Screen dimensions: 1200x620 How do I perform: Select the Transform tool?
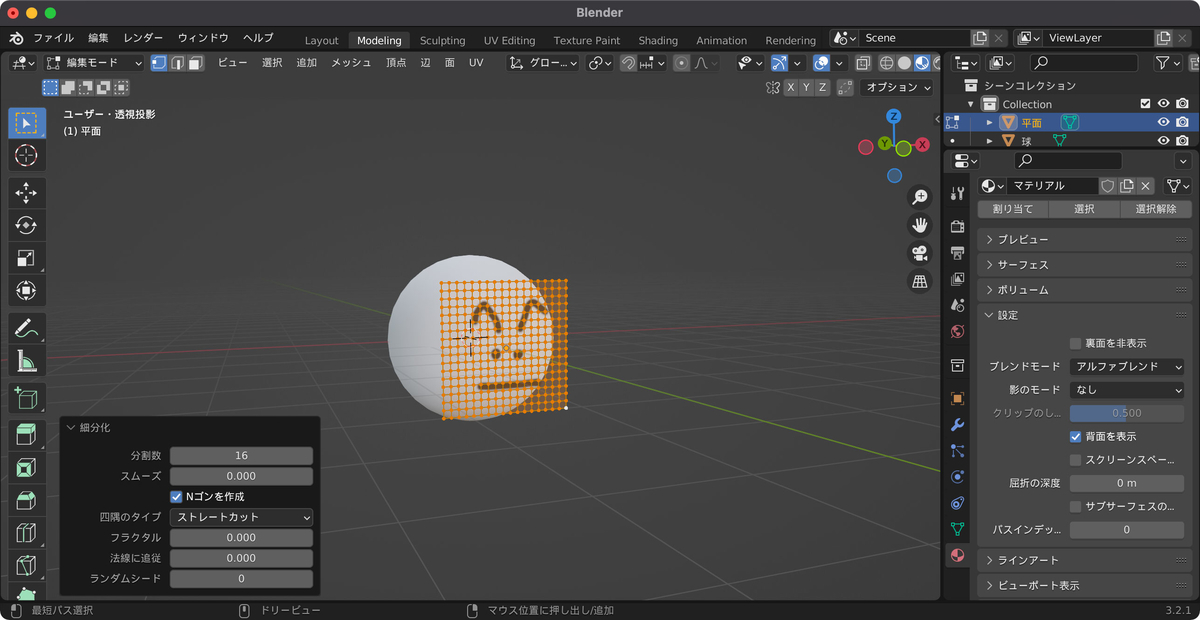[x=26, y=290]
